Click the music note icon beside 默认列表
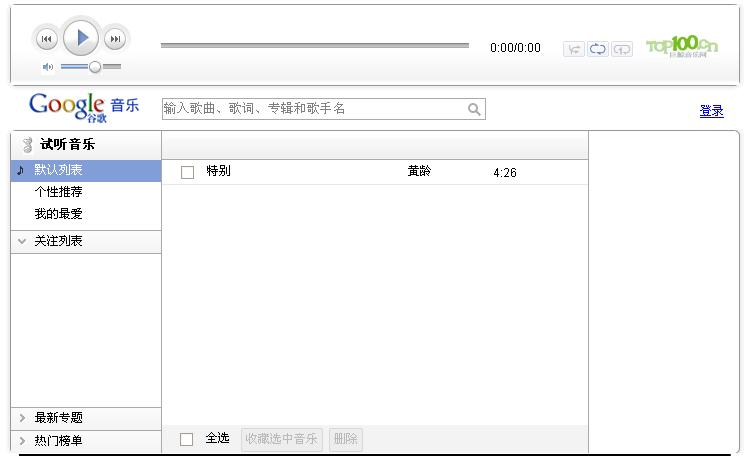 pyautogui.click(x=21, y=170)
